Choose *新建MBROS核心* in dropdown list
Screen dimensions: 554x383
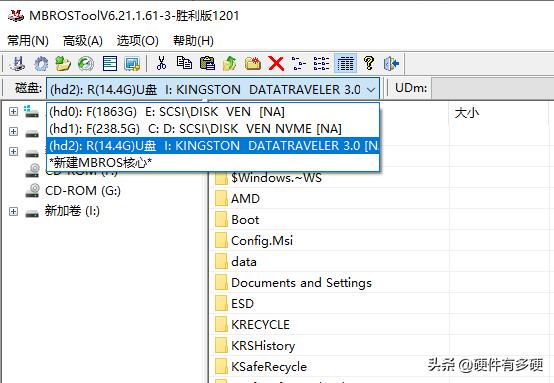tap(213, 163)
